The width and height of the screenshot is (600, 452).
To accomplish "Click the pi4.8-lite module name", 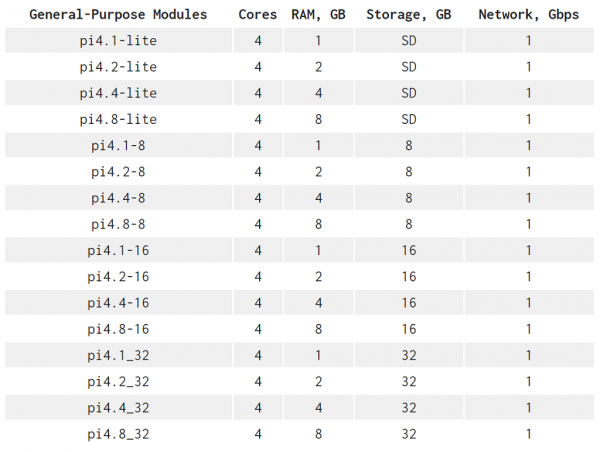I will point(118,120).
